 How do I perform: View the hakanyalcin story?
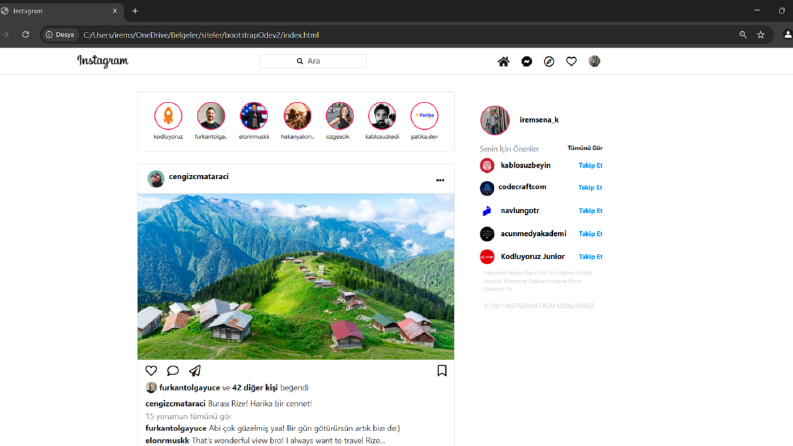coord(297,116)
